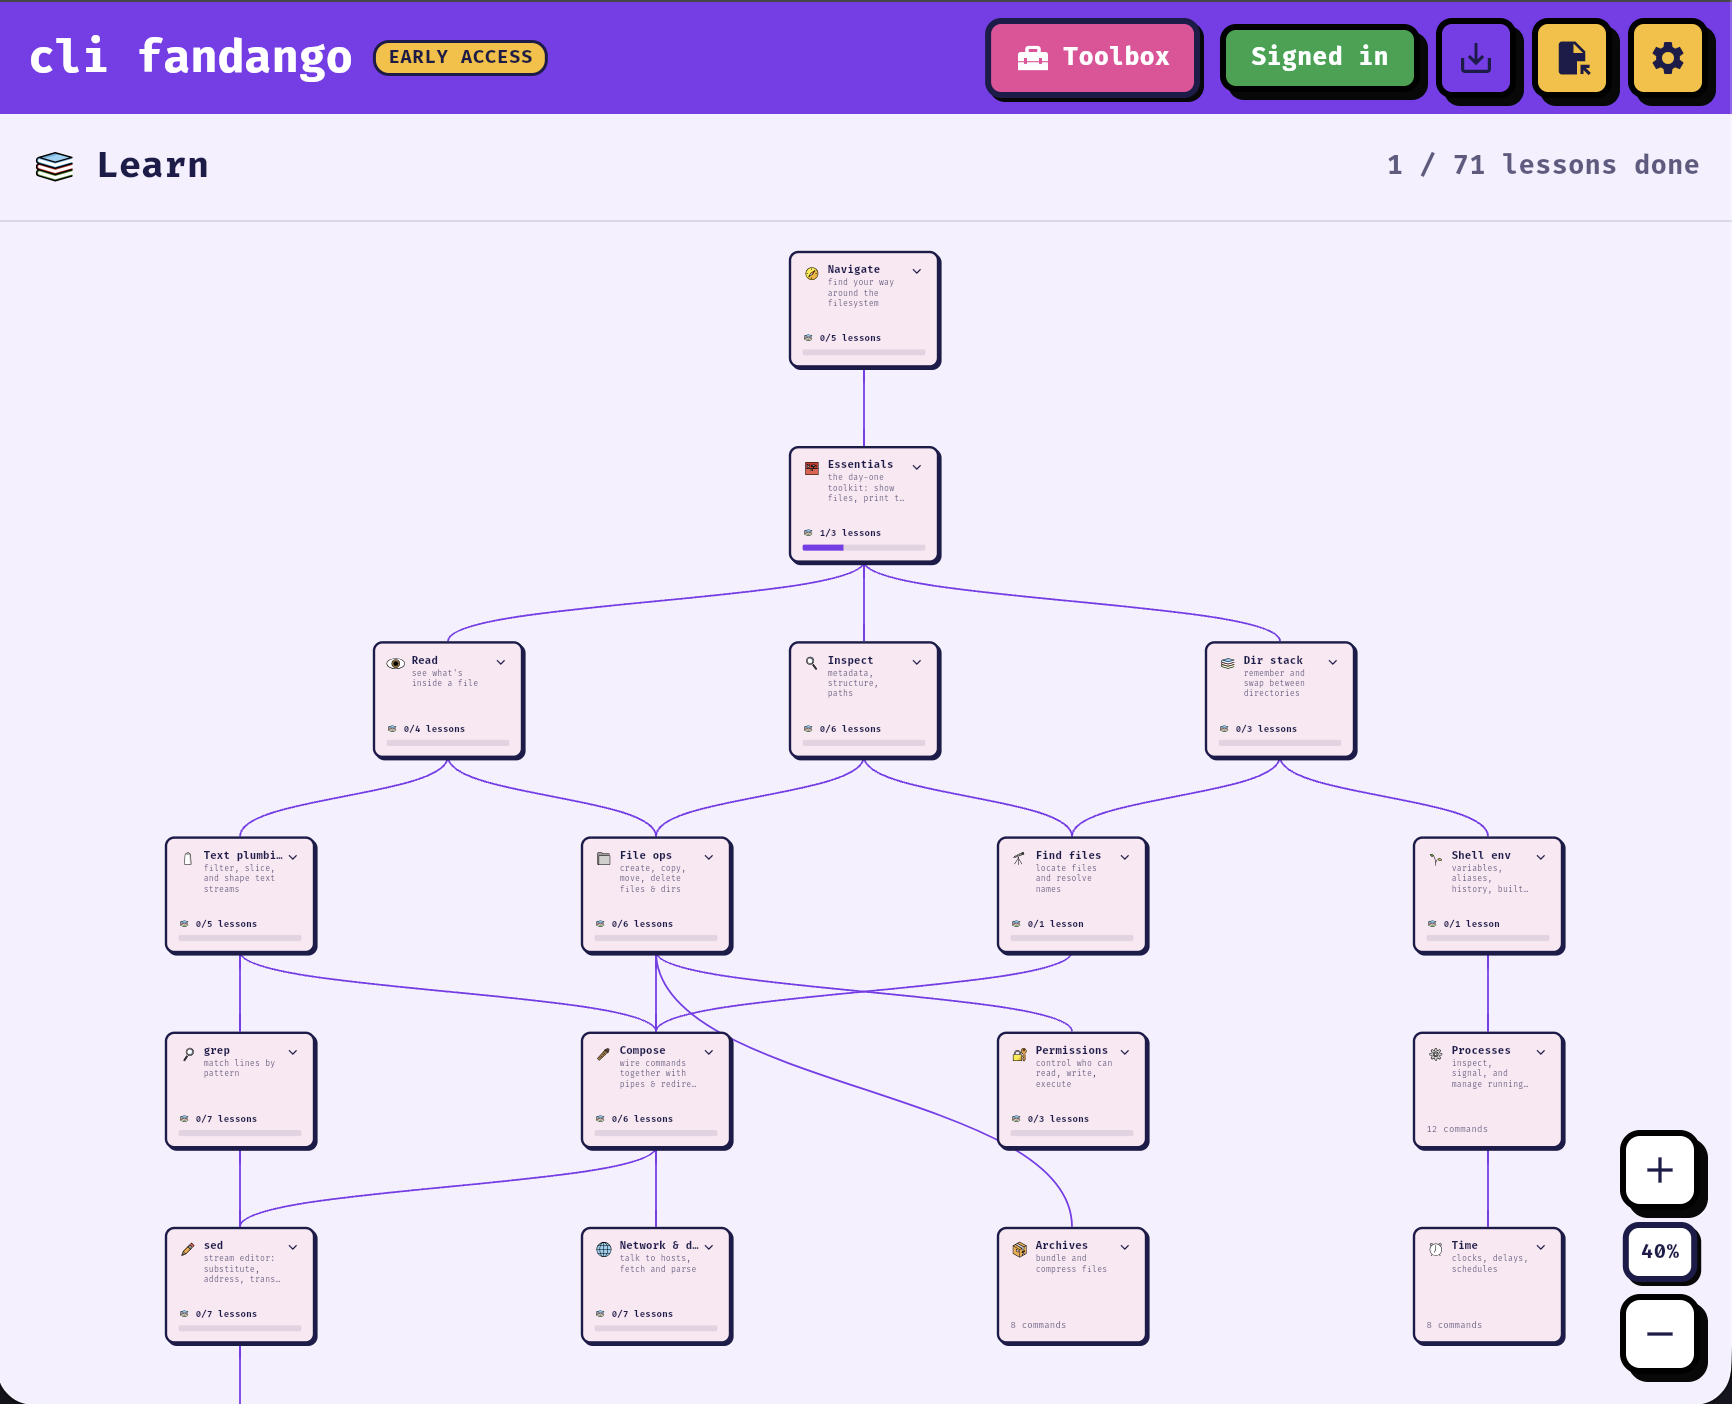This screenshot has width=1732, height=1404.
Task: Expand the Network card chevron
Action: (709, 1247)
